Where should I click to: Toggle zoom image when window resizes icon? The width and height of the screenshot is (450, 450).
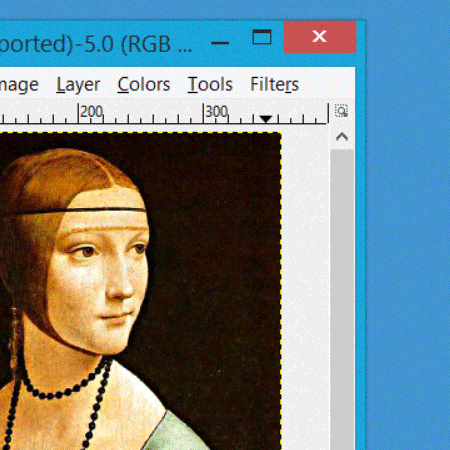tap(341, 111)
